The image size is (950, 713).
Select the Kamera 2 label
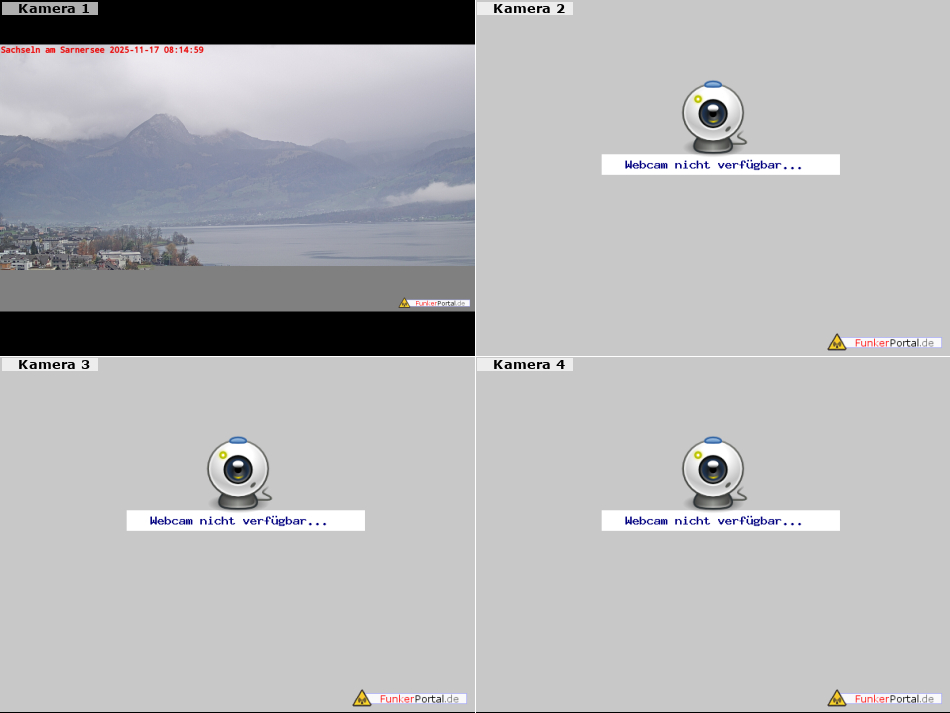coord(528,9)
